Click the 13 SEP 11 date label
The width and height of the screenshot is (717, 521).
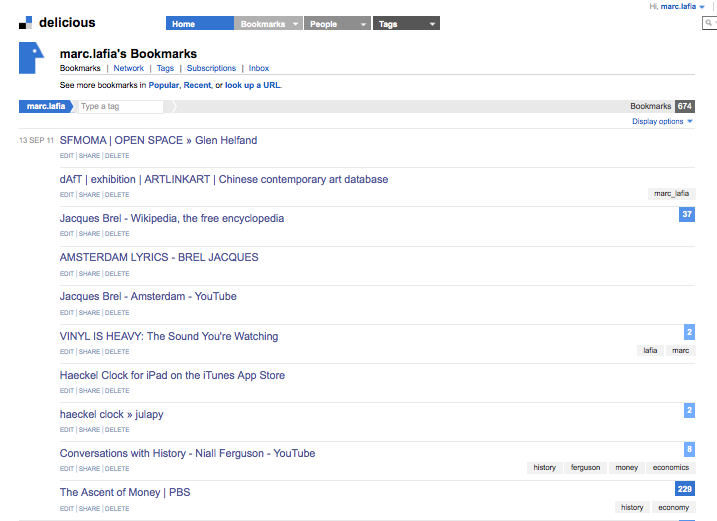click(36, 140)
